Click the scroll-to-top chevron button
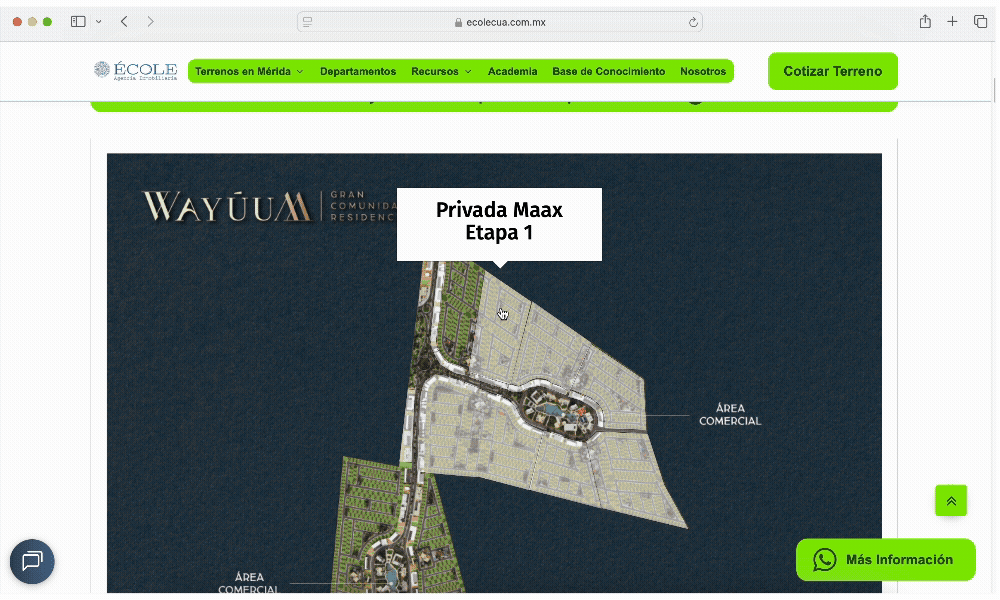Viewport: 1000px width, 600px height. tap(951, 500)
